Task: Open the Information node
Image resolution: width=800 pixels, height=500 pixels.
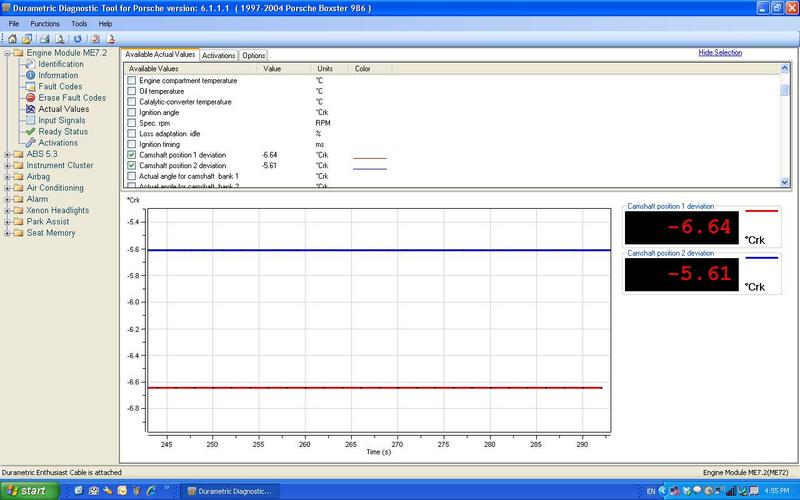Action: point(57,76)
